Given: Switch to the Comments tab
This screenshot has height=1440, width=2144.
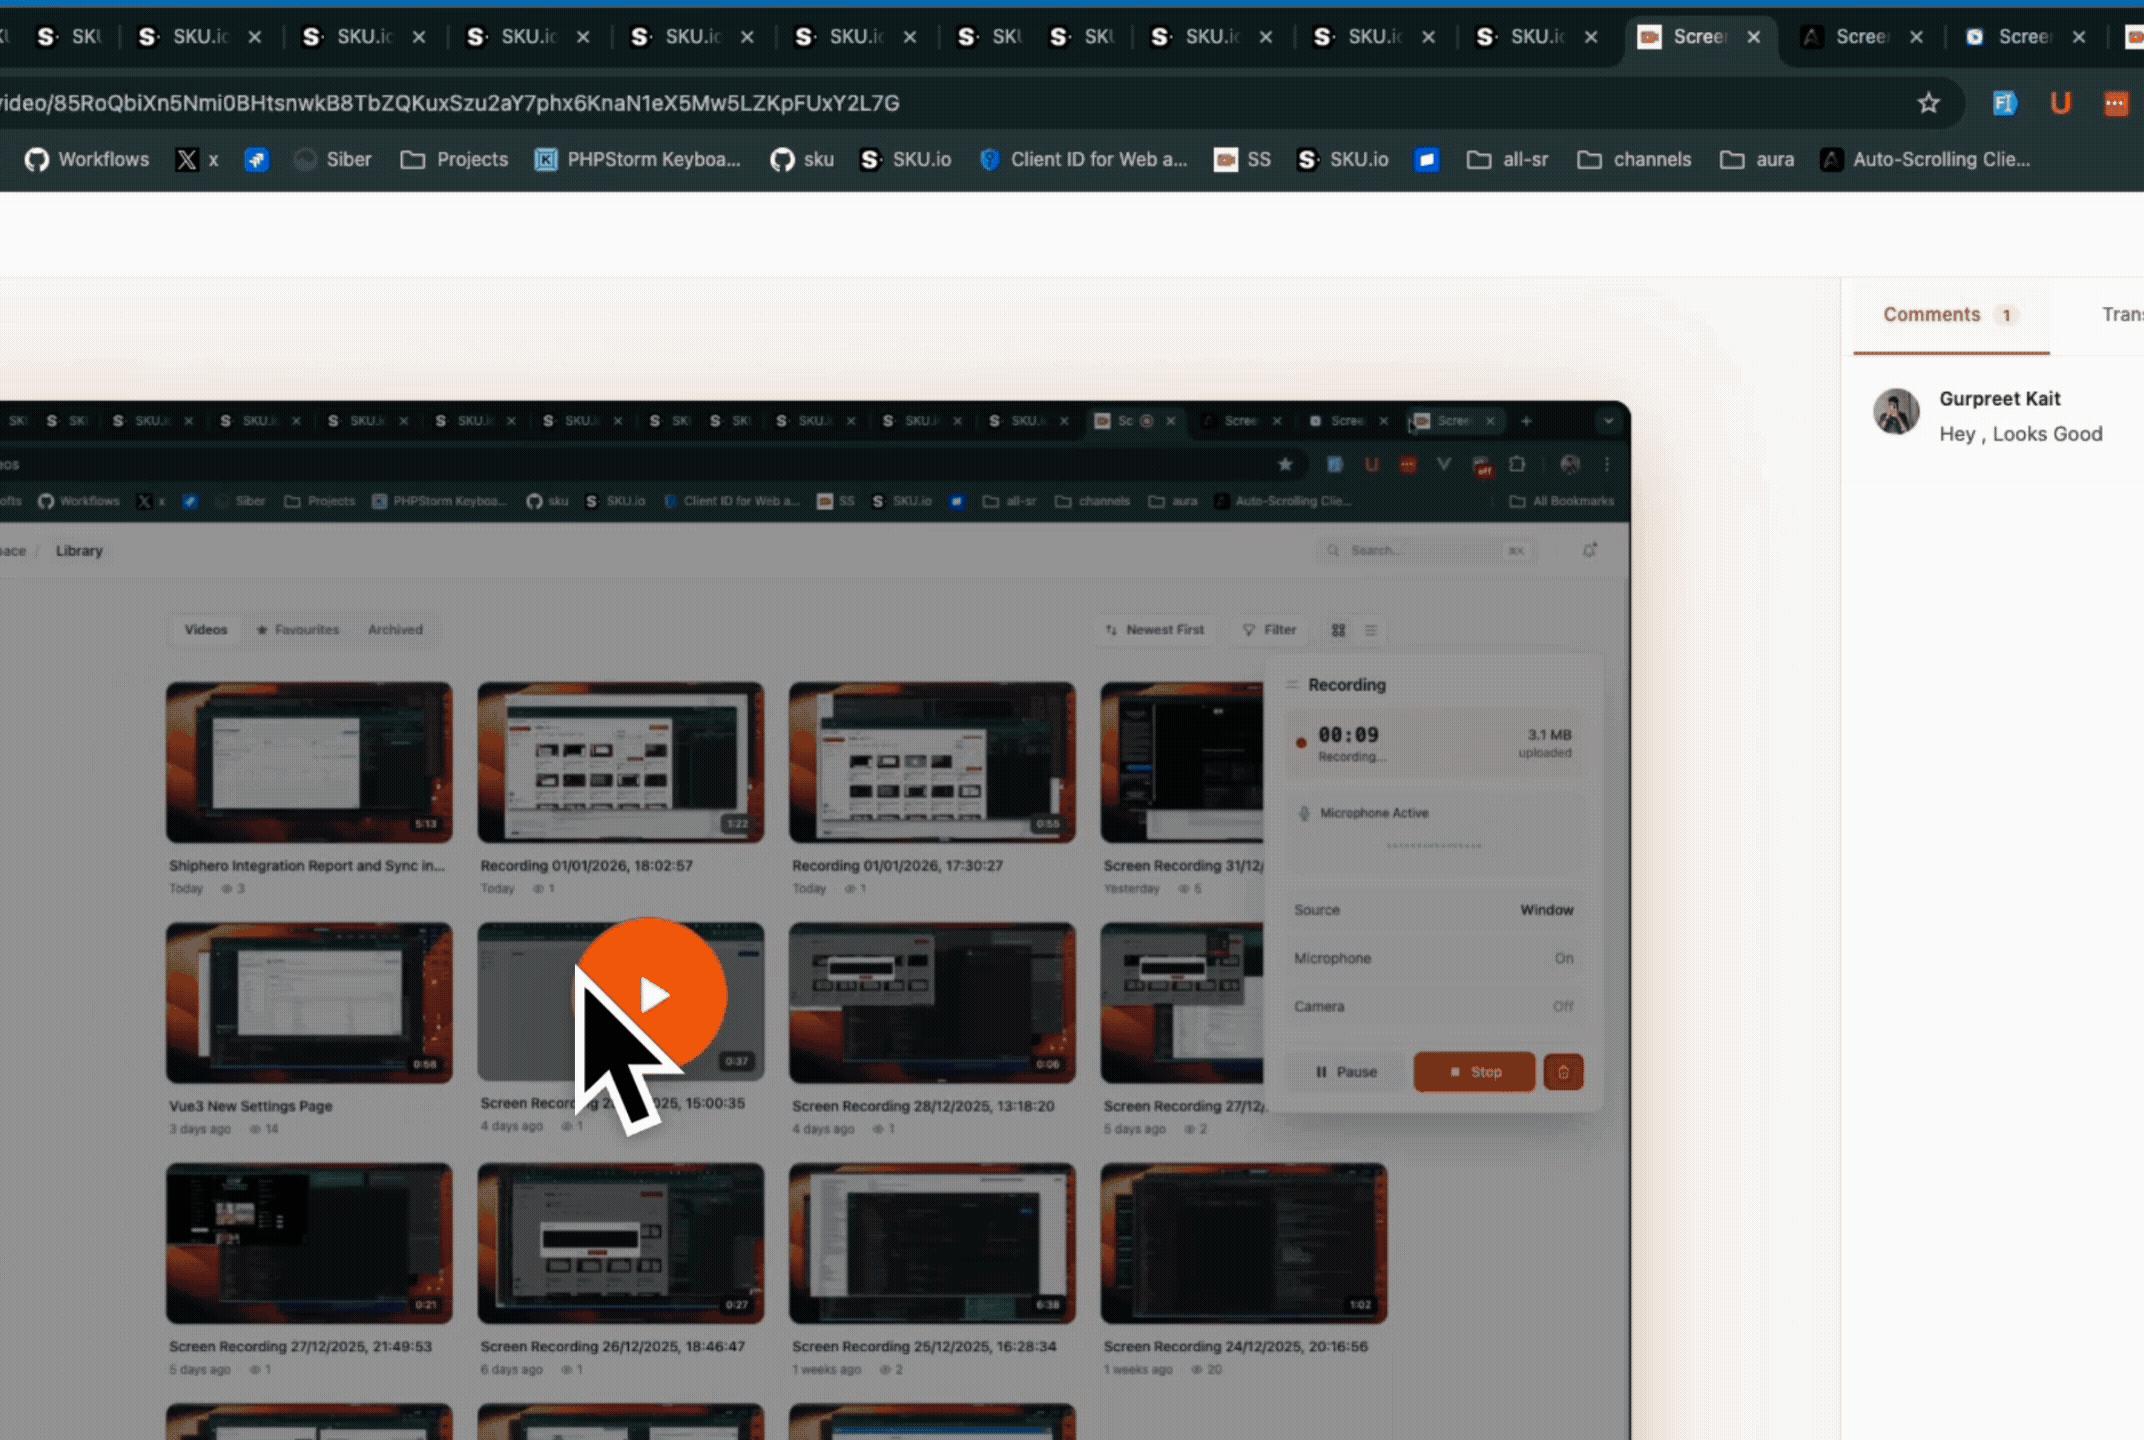Looking at the screenshot, I should click(1932, 315).
